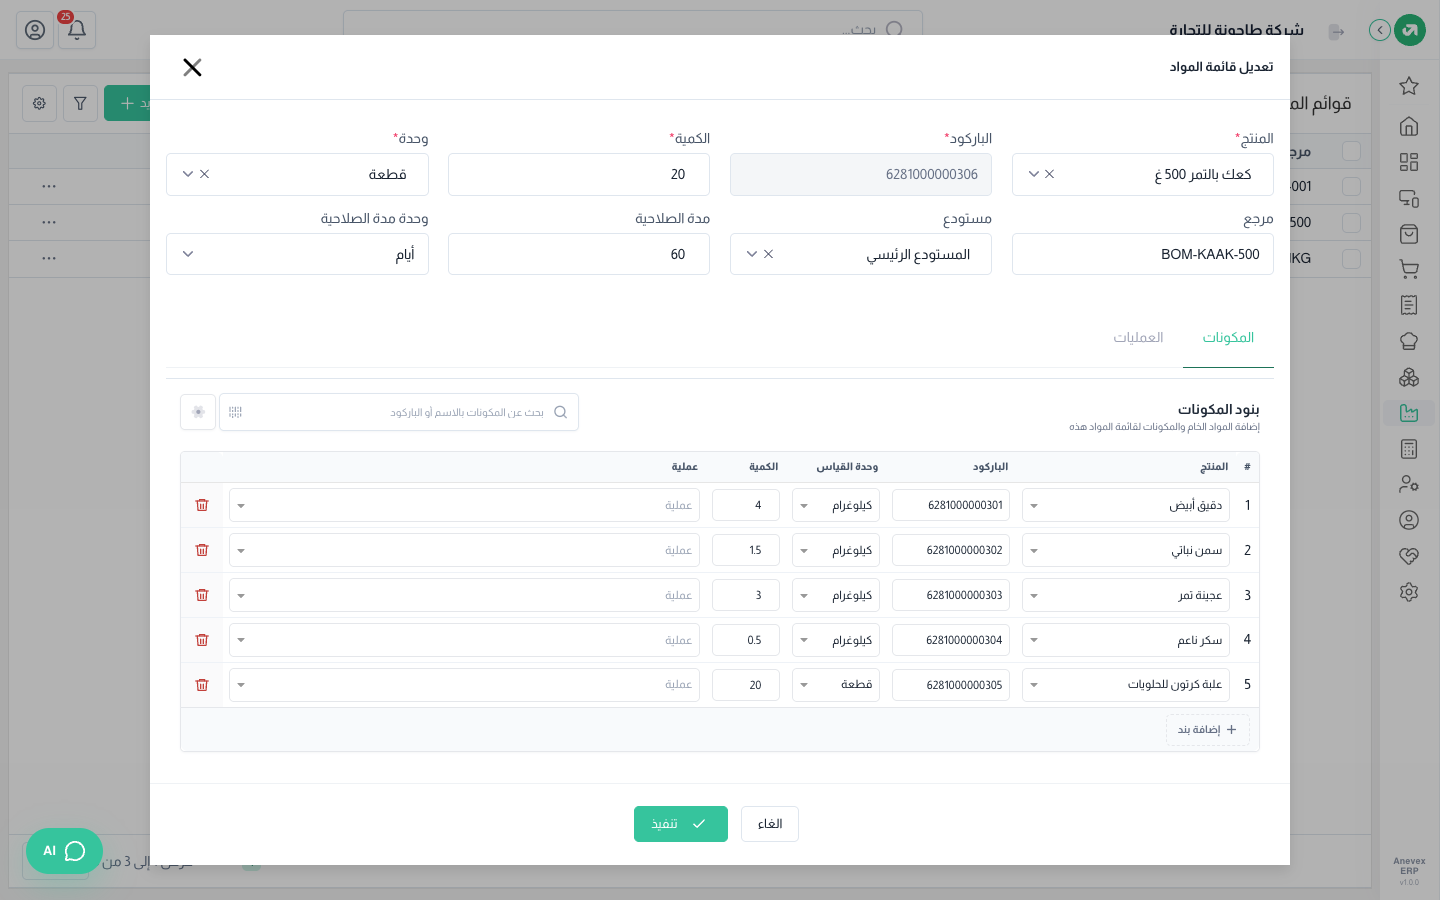The image size is (1440, 900).
Task: Click quantity field of سمن نباتي row
Action: (x=746, y=550)
